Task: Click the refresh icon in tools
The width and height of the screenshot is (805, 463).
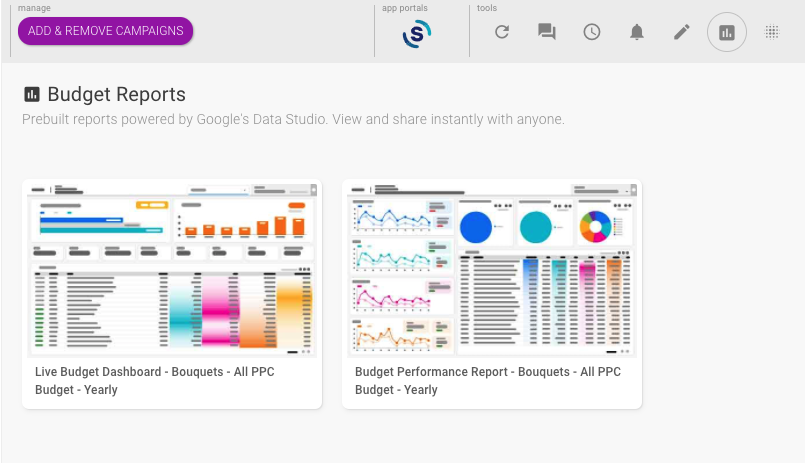Action: (502, 32)
